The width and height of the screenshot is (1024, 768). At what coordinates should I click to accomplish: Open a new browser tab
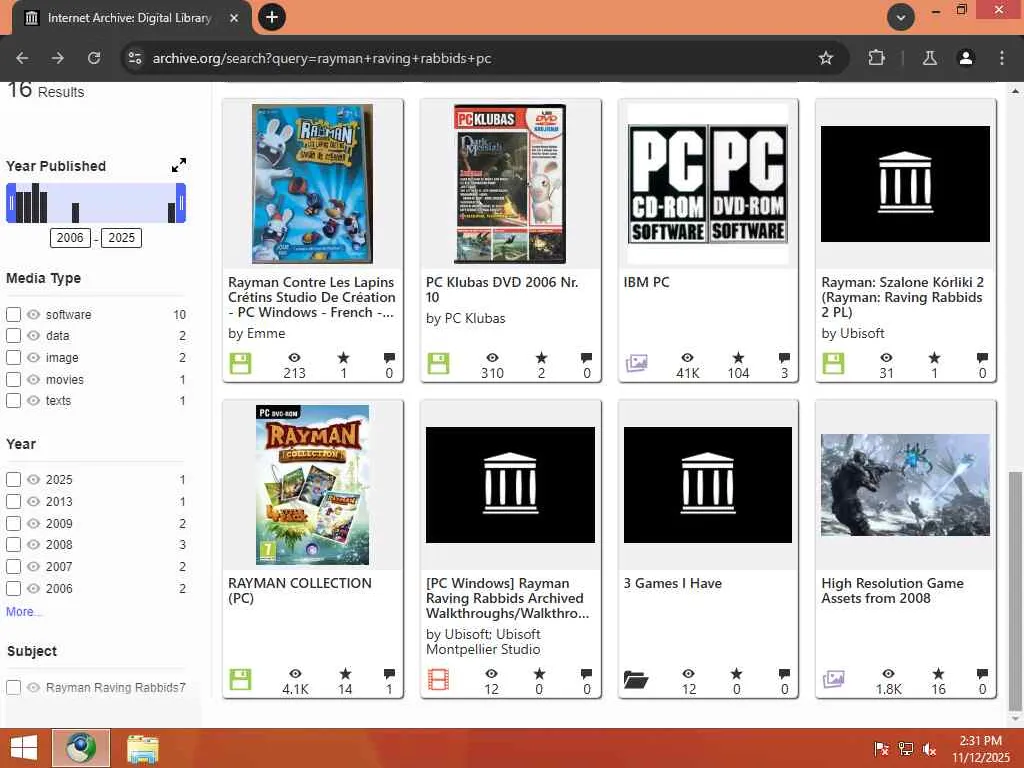point(272,17)
